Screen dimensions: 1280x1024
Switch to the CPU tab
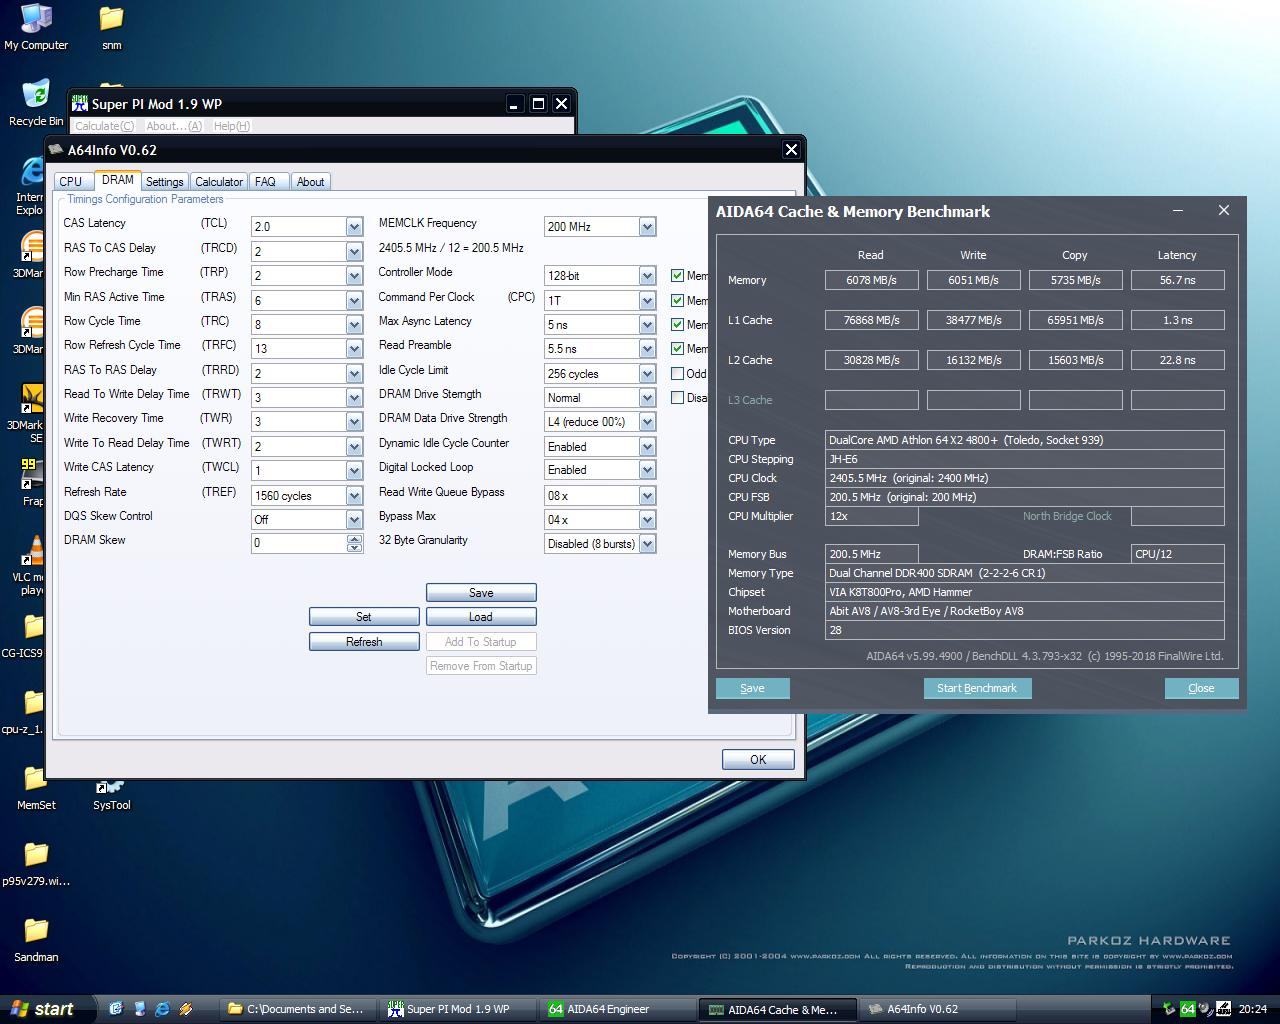click(x=71, y=181)
